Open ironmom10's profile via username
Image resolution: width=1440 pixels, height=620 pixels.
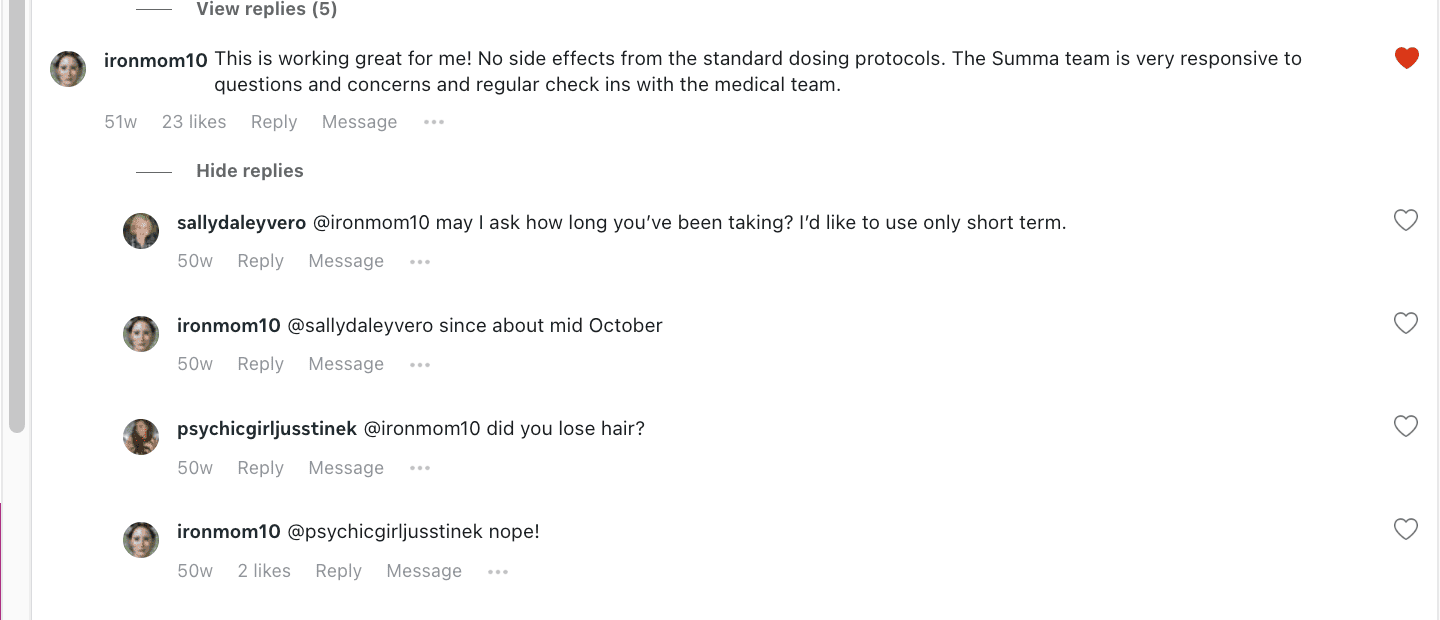click(155, 59)
